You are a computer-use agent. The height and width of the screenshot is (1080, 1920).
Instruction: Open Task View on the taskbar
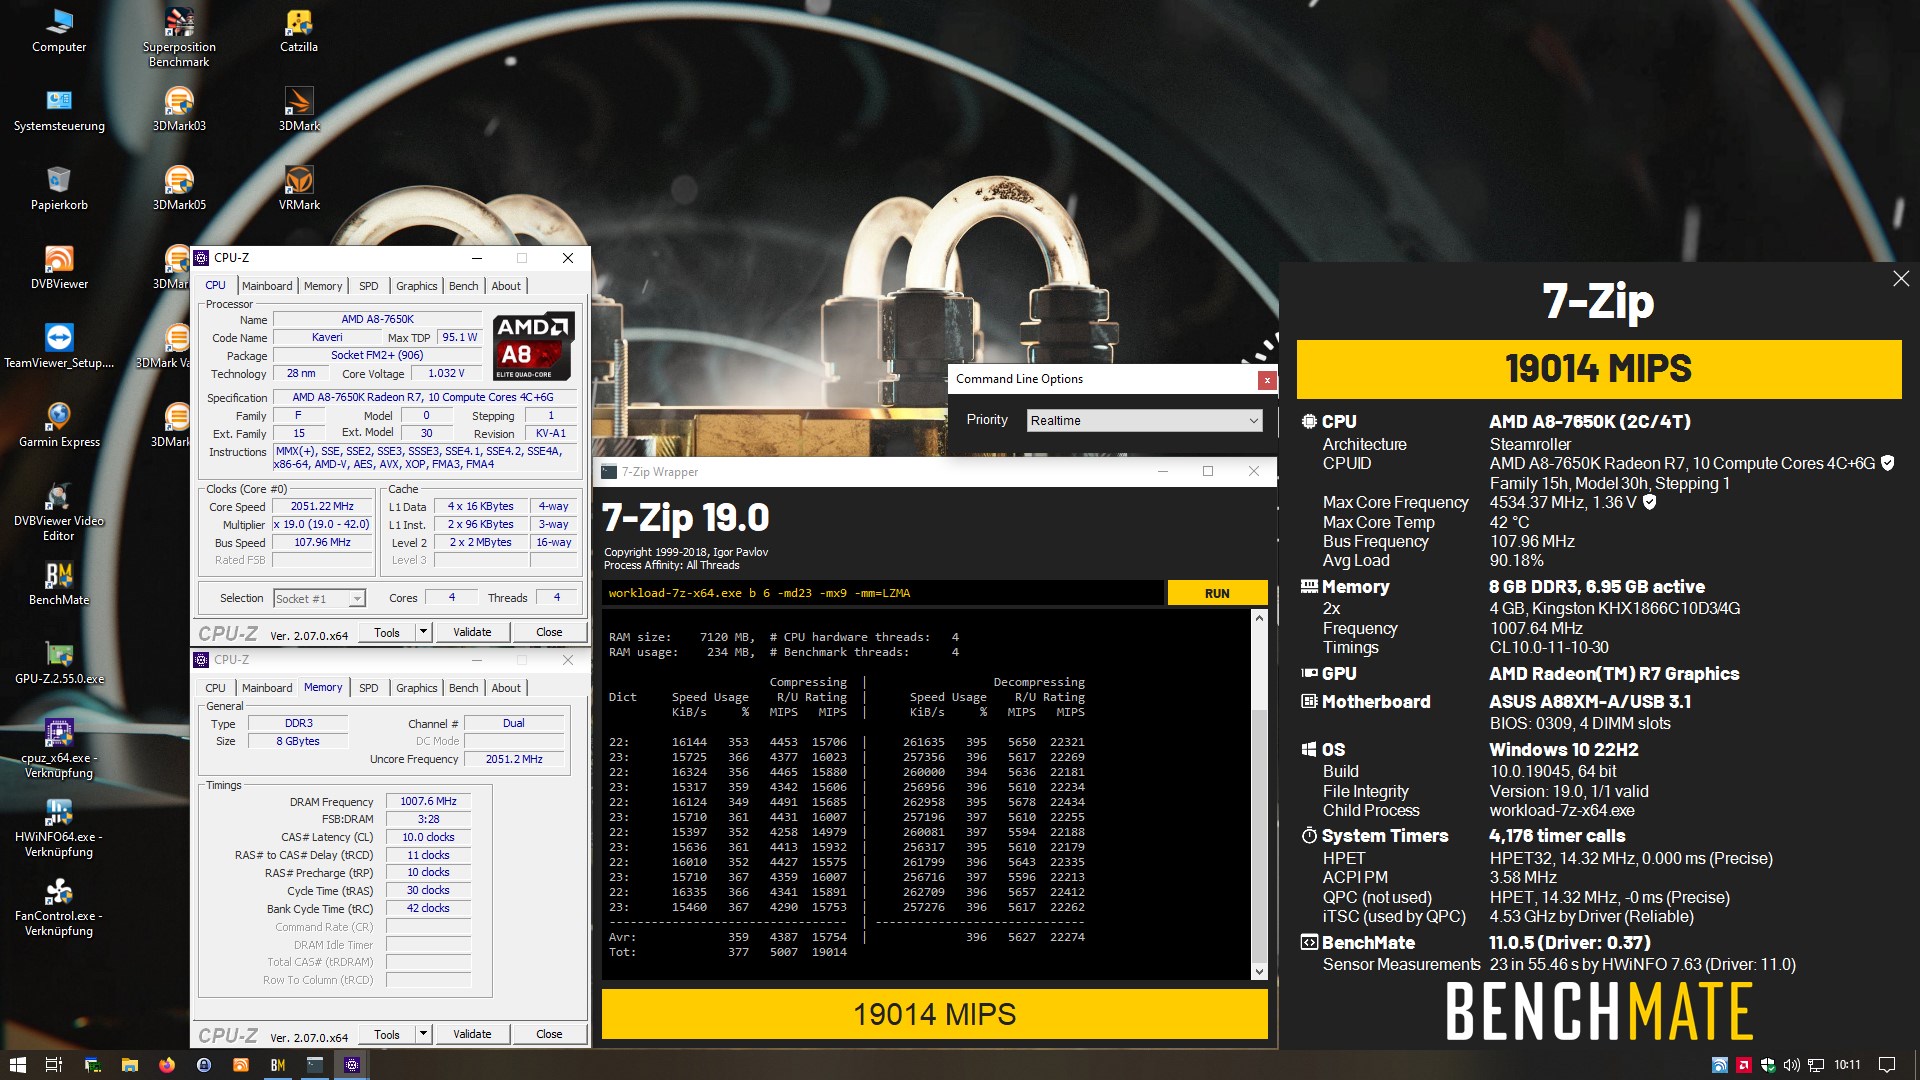[54, 1065]
